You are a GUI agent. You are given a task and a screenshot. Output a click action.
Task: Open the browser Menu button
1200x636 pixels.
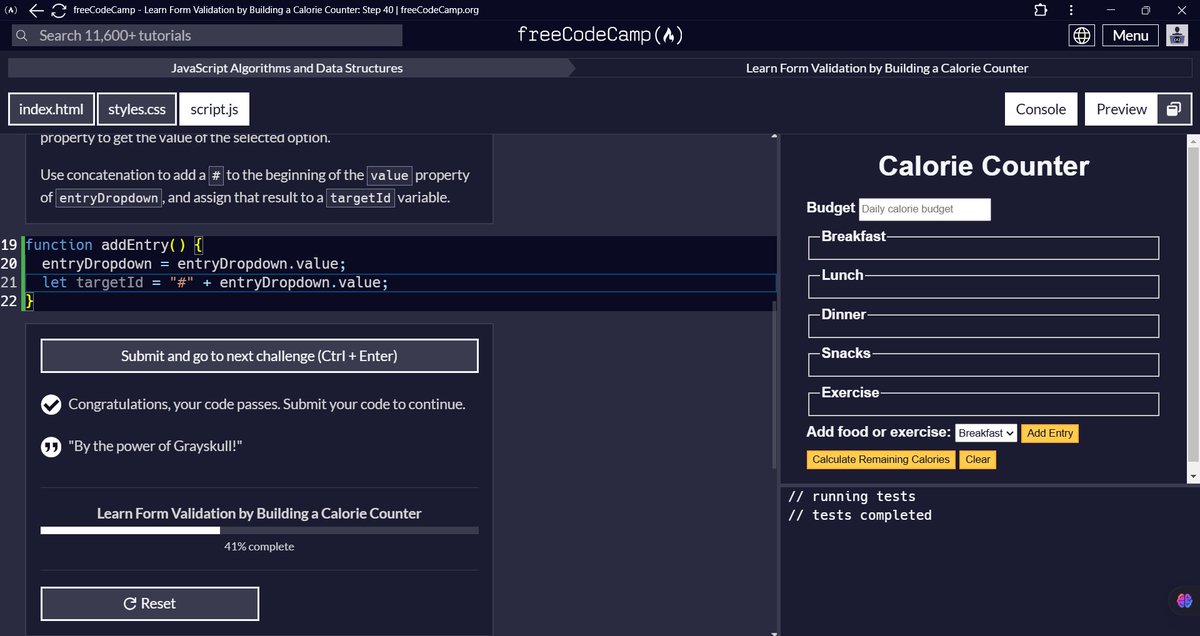(1129, 34)
